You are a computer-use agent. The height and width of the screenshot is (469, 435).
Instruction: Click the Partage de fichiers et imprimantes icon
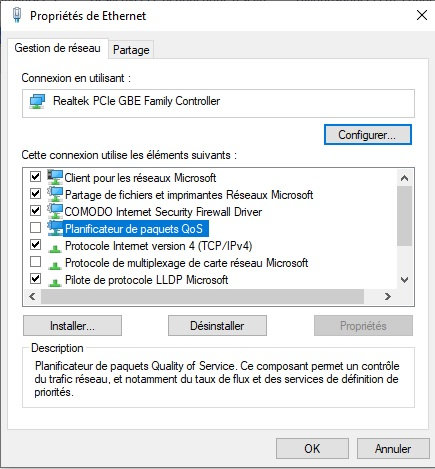(x=55, y=194)
